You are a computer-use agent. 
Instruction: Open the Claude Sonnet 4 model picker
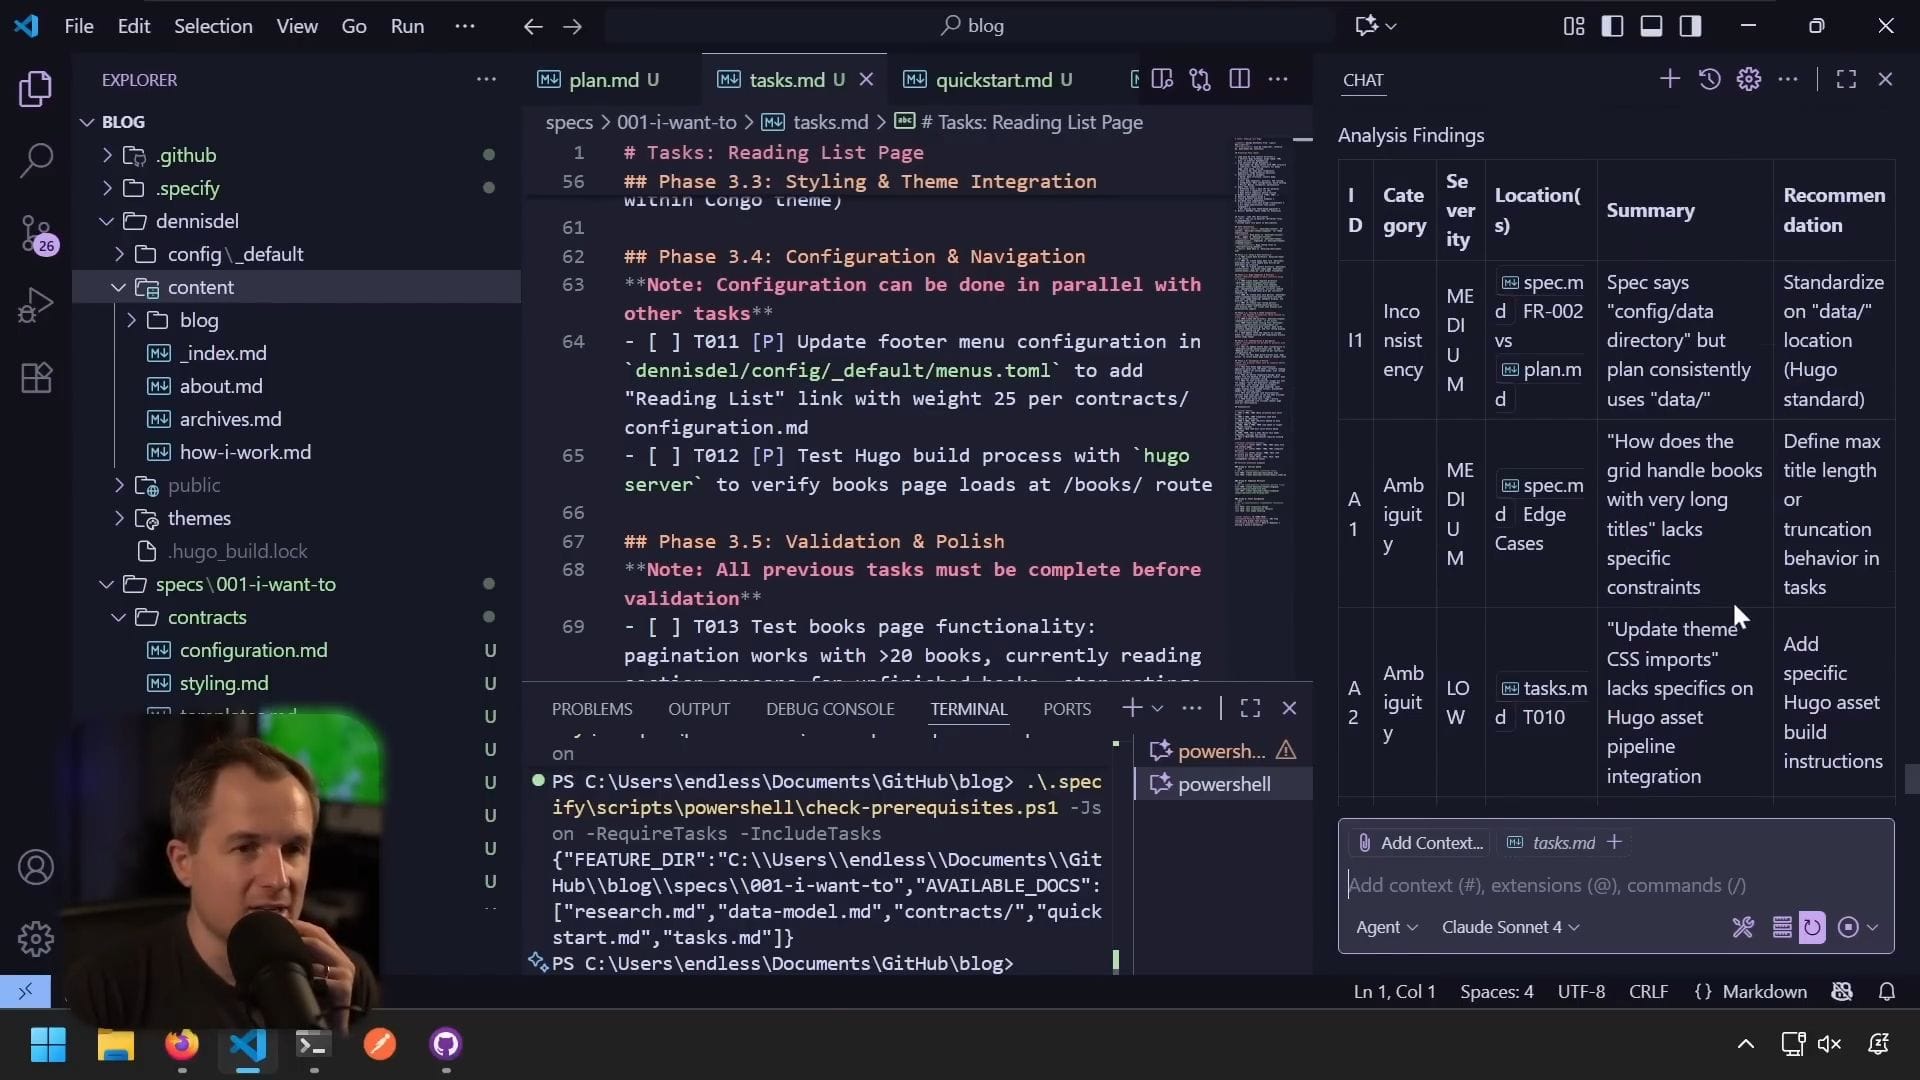coord(1509,927)
